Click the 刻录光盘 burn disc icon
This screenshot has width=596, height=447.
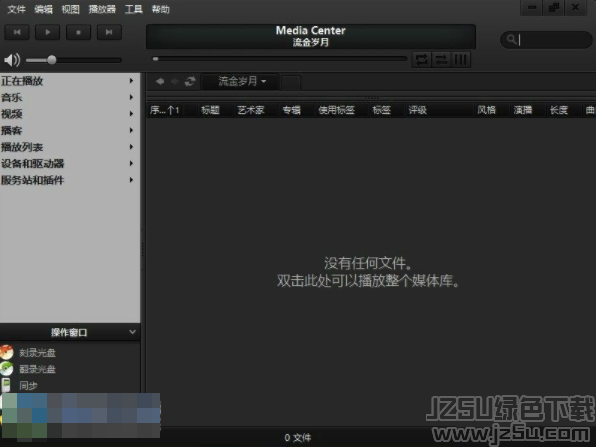6,353
